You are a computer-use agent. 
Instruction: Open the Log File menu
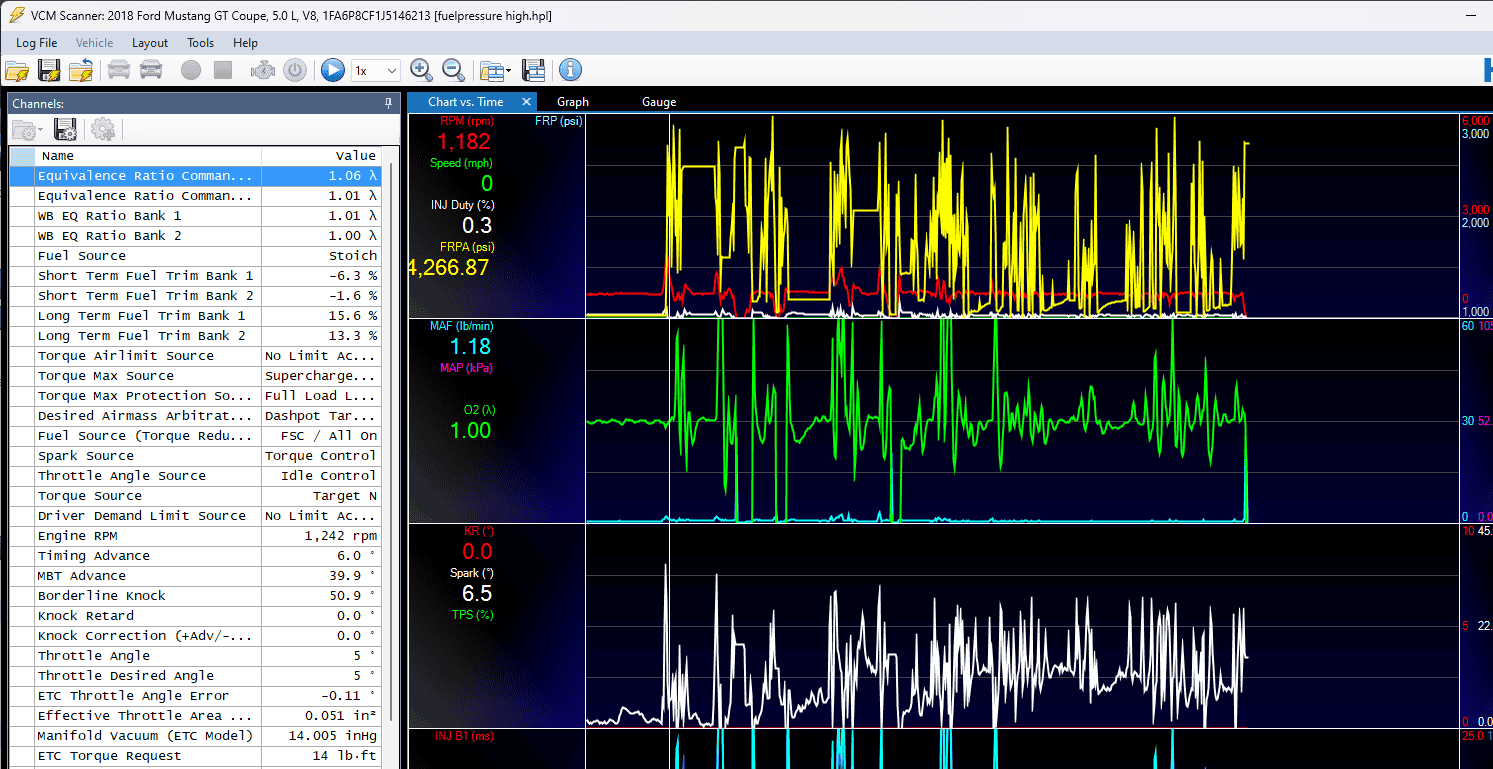pos(37,43)
